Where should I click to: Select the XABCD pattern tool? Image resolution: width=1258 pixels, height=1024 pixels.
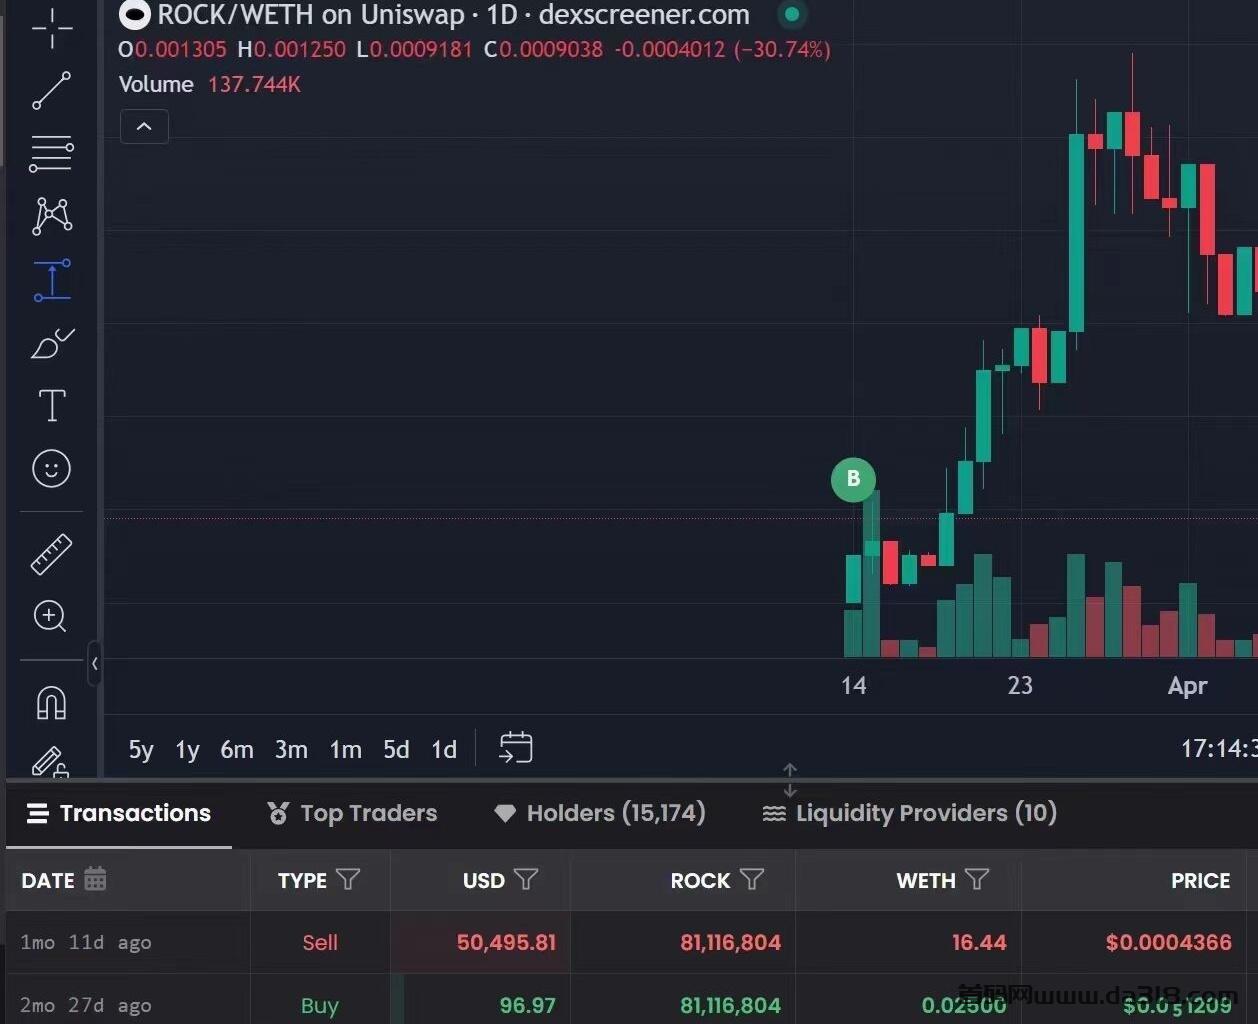pos(52,215)
